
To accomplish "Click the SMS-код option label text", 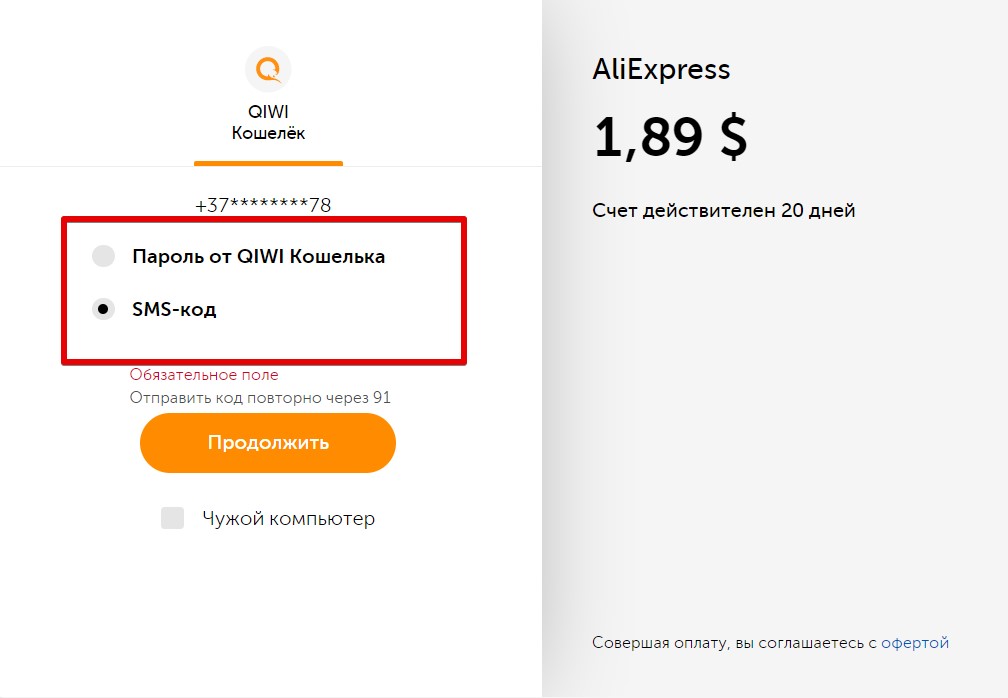I will coord(174,310).
